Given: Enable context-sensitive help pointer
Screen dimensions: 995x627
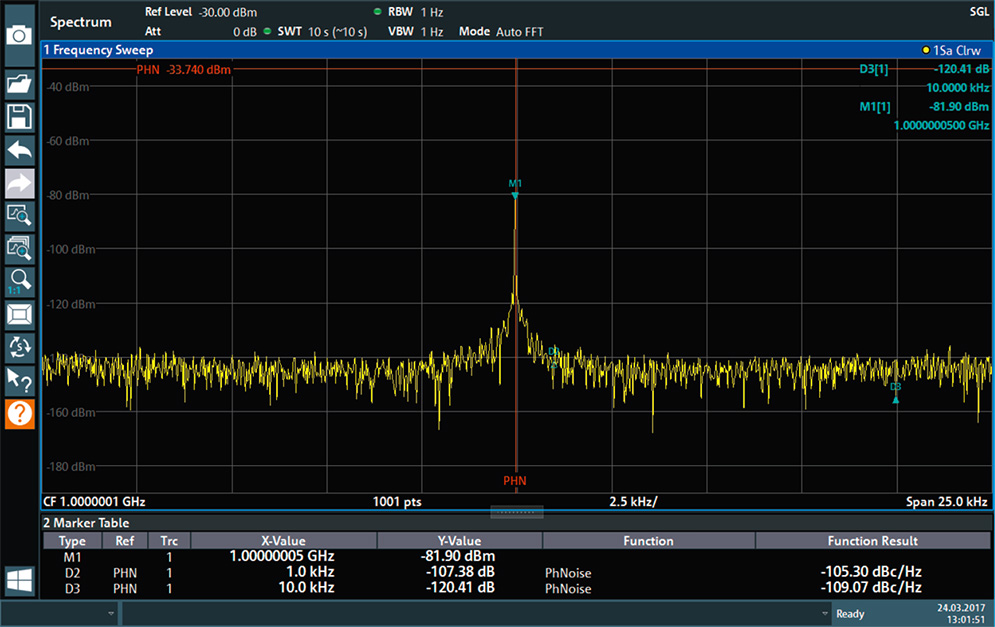Looking at the screenshot, I should [x=20, y=379].
